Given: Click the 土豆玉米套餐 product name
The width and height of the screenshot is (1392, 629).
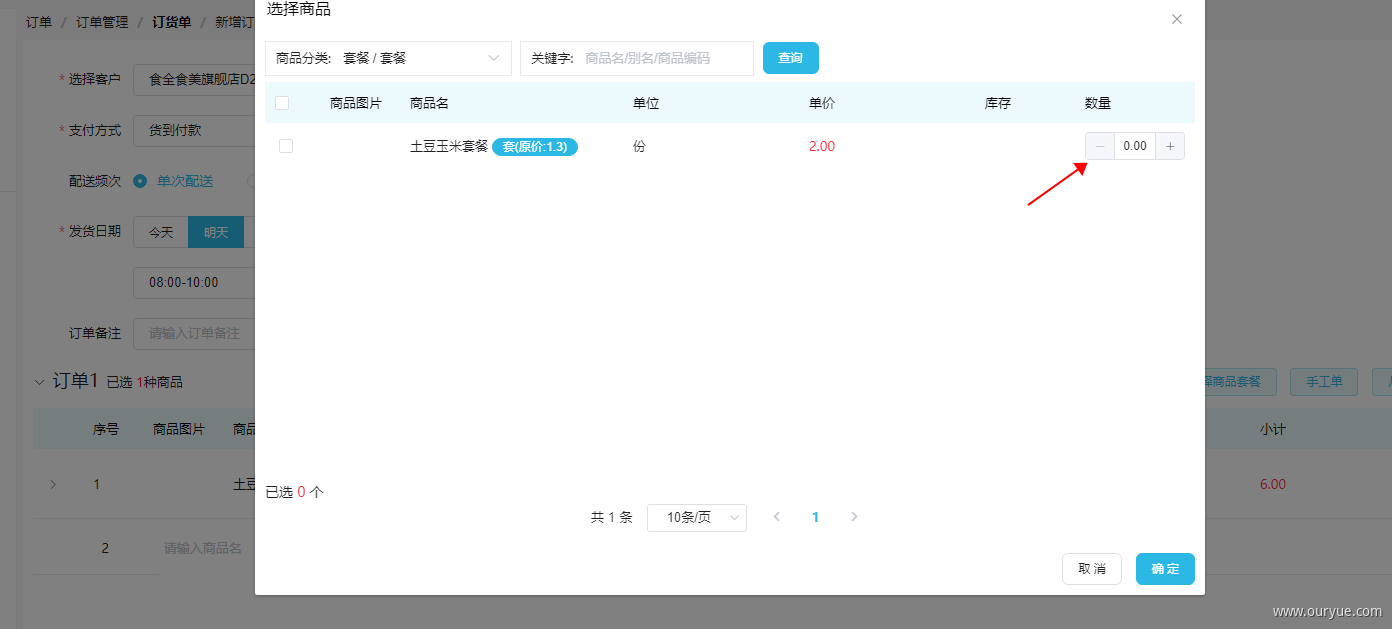Looking at the screenshot, I should tap(449, 146).
